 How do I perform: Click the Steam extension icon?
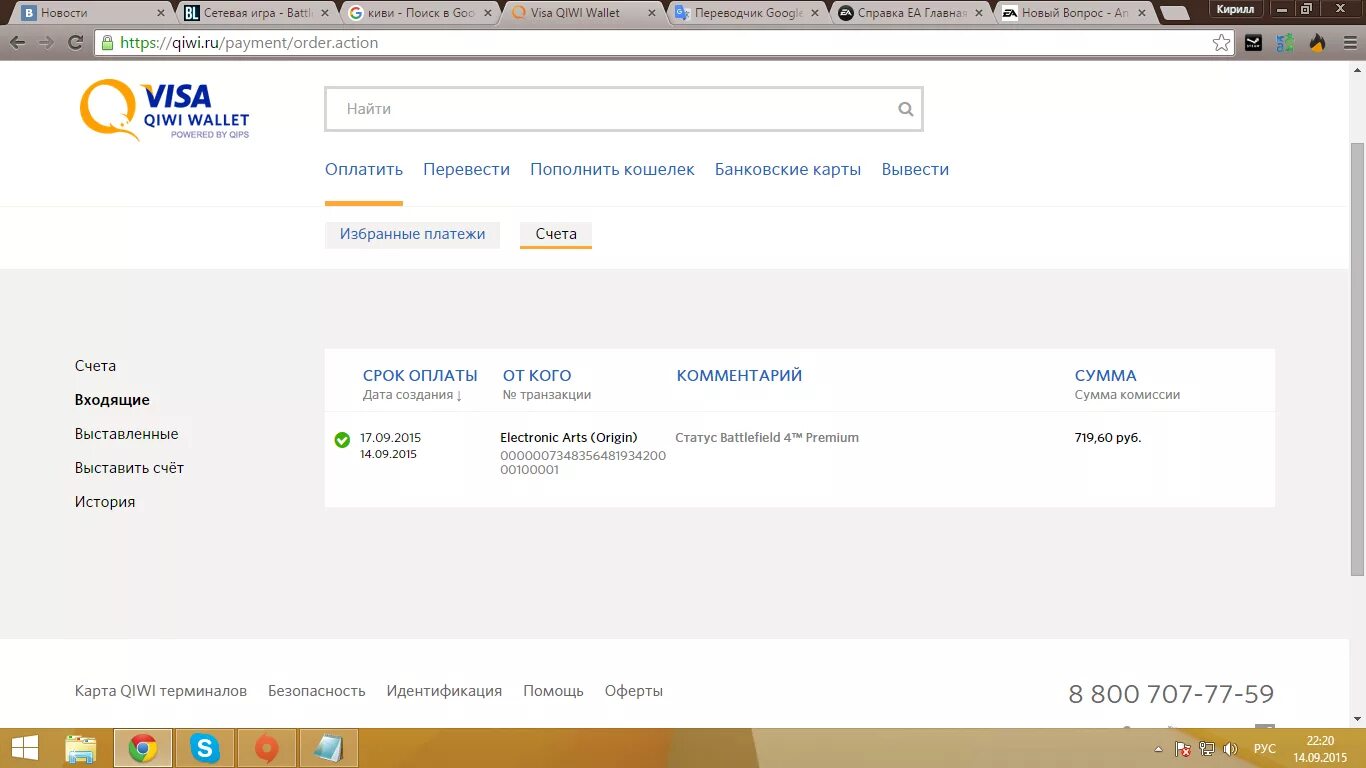click(1253, 43)
